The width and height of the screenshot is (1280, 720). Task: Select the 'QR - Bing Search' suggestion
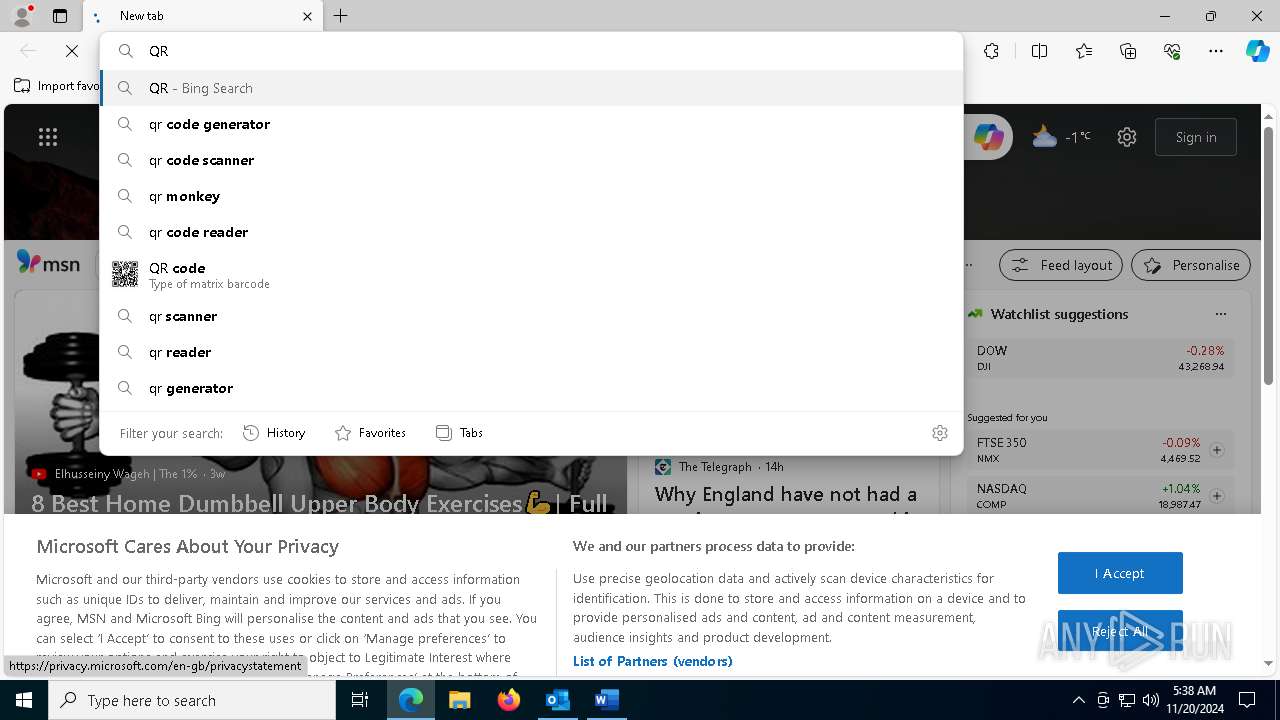[x=531, y=88]
